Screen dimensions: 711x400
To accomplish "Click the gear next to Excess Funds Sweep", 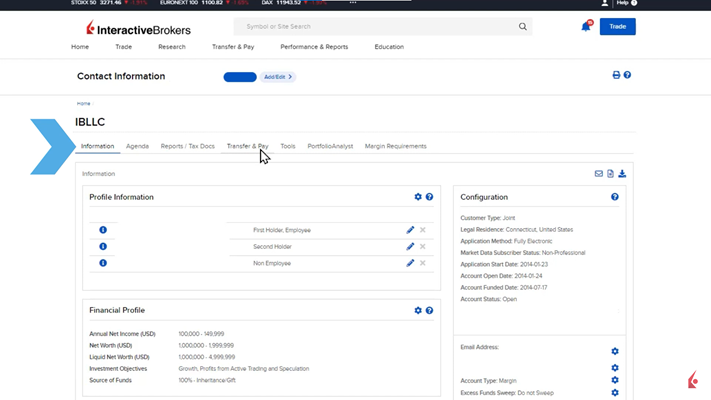I will (615, 393).
